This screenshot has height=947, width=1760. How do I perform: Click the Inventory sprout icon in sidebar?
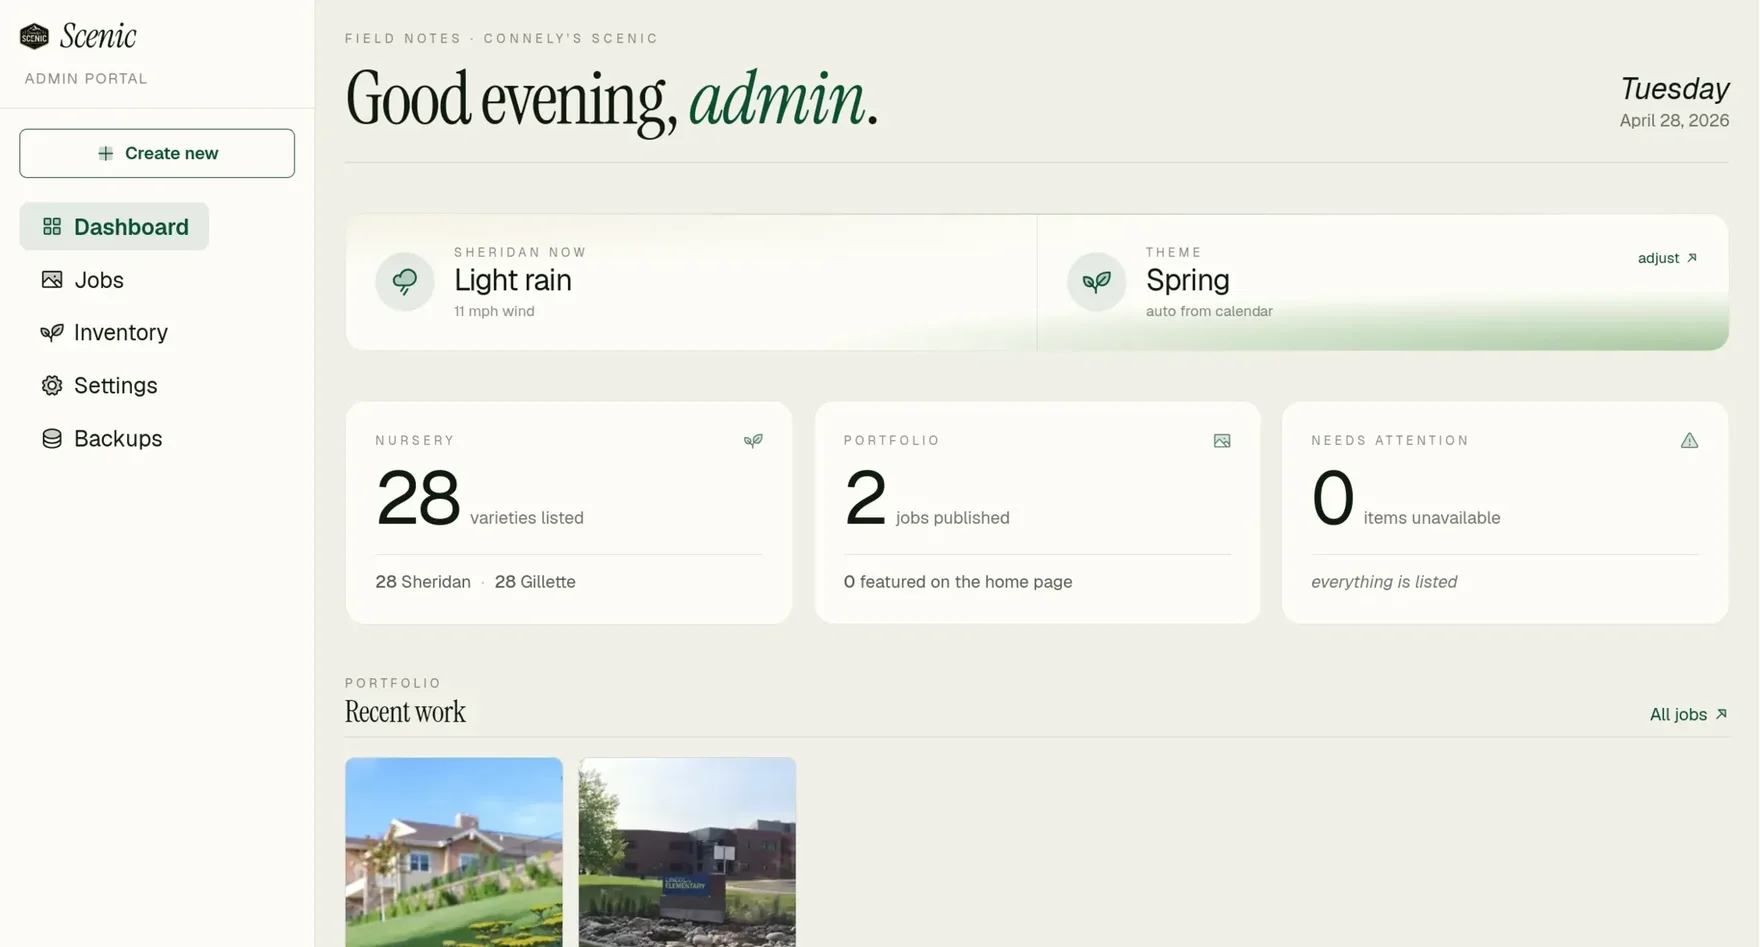52,333
